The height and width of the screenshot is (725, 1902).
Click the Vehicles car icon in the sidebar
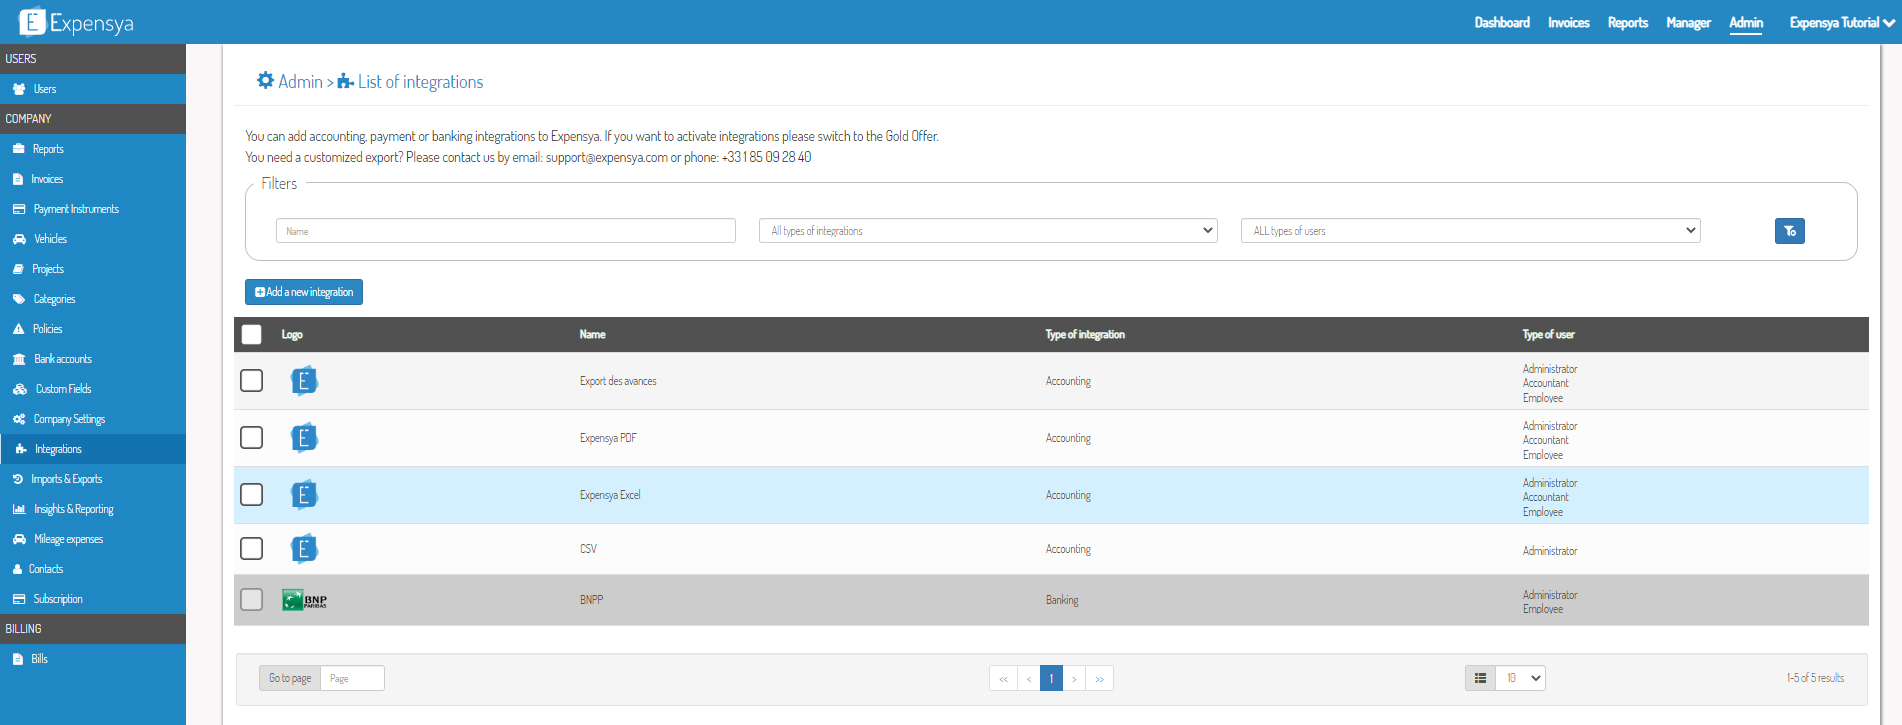[19, 239]
